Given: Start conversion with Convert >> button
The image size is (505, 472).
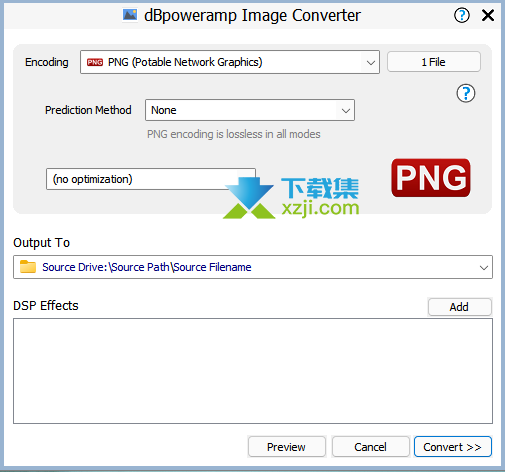Looking at the screenshot, I should pyautogui.click(x=453, y=447).
